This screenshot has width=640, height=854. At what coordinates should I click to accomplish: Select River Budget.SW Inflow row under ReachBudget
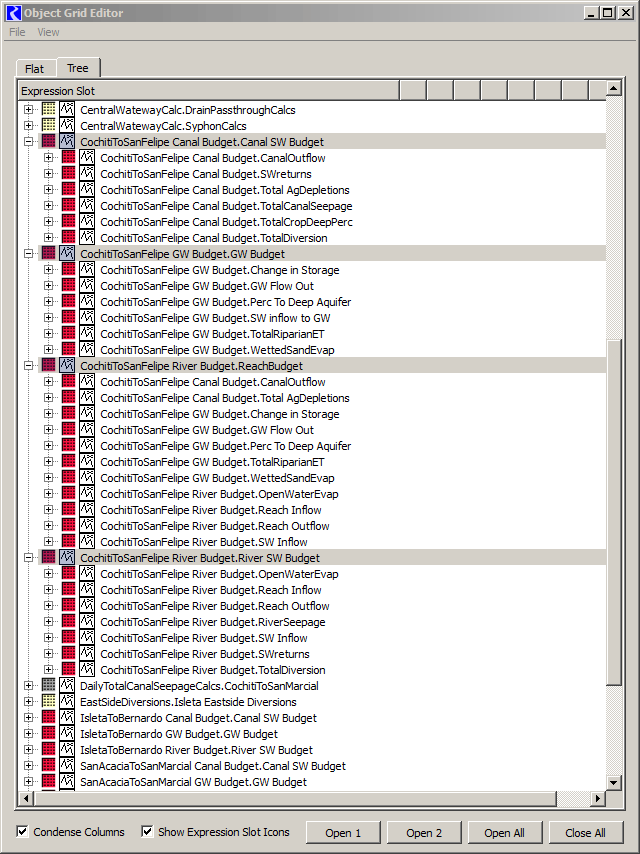(x=204, y=542)
